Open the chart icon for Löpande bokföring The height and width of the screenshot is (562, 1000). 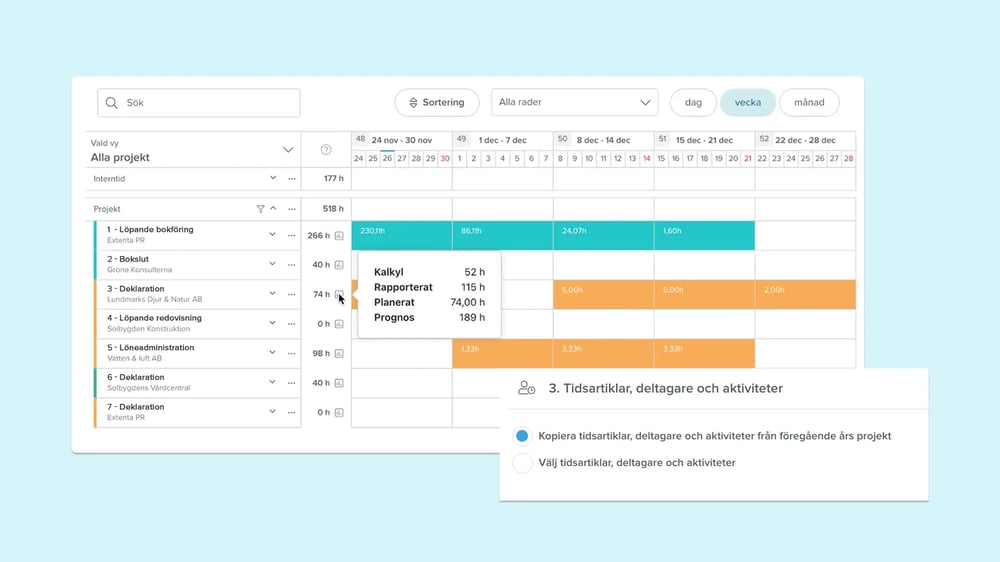(x=339, y=236)
